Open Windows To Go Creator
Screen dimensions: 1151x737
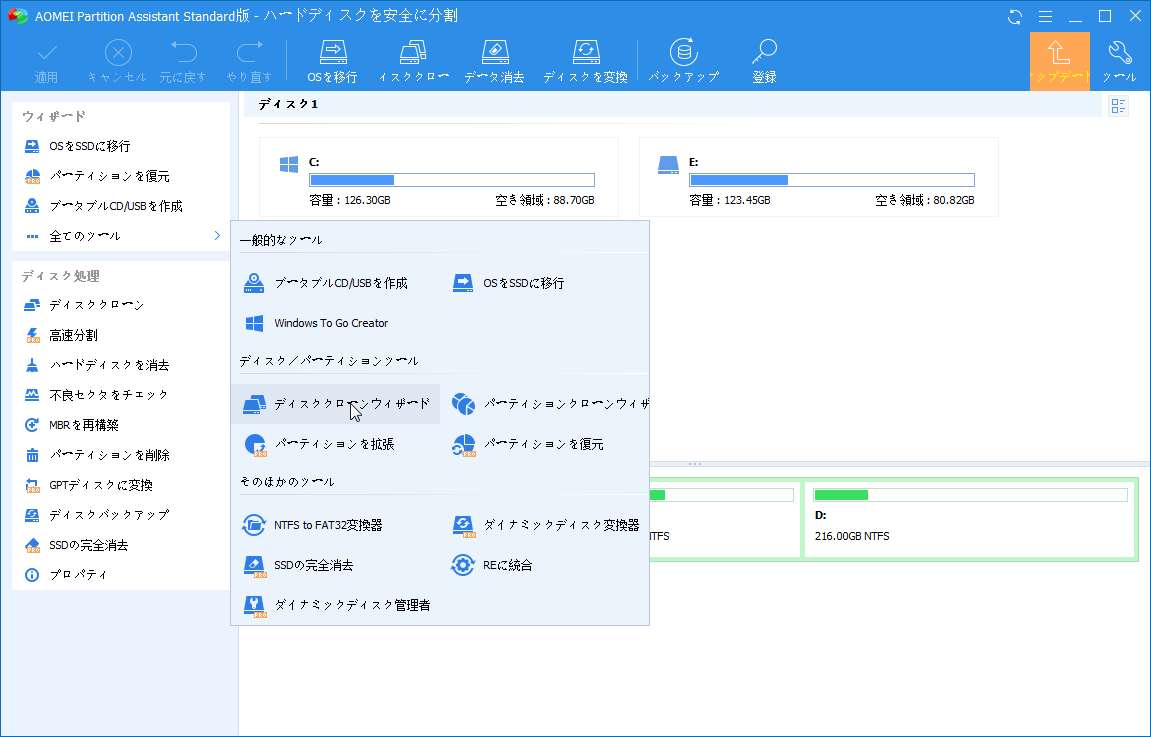[x=316, y=323]
